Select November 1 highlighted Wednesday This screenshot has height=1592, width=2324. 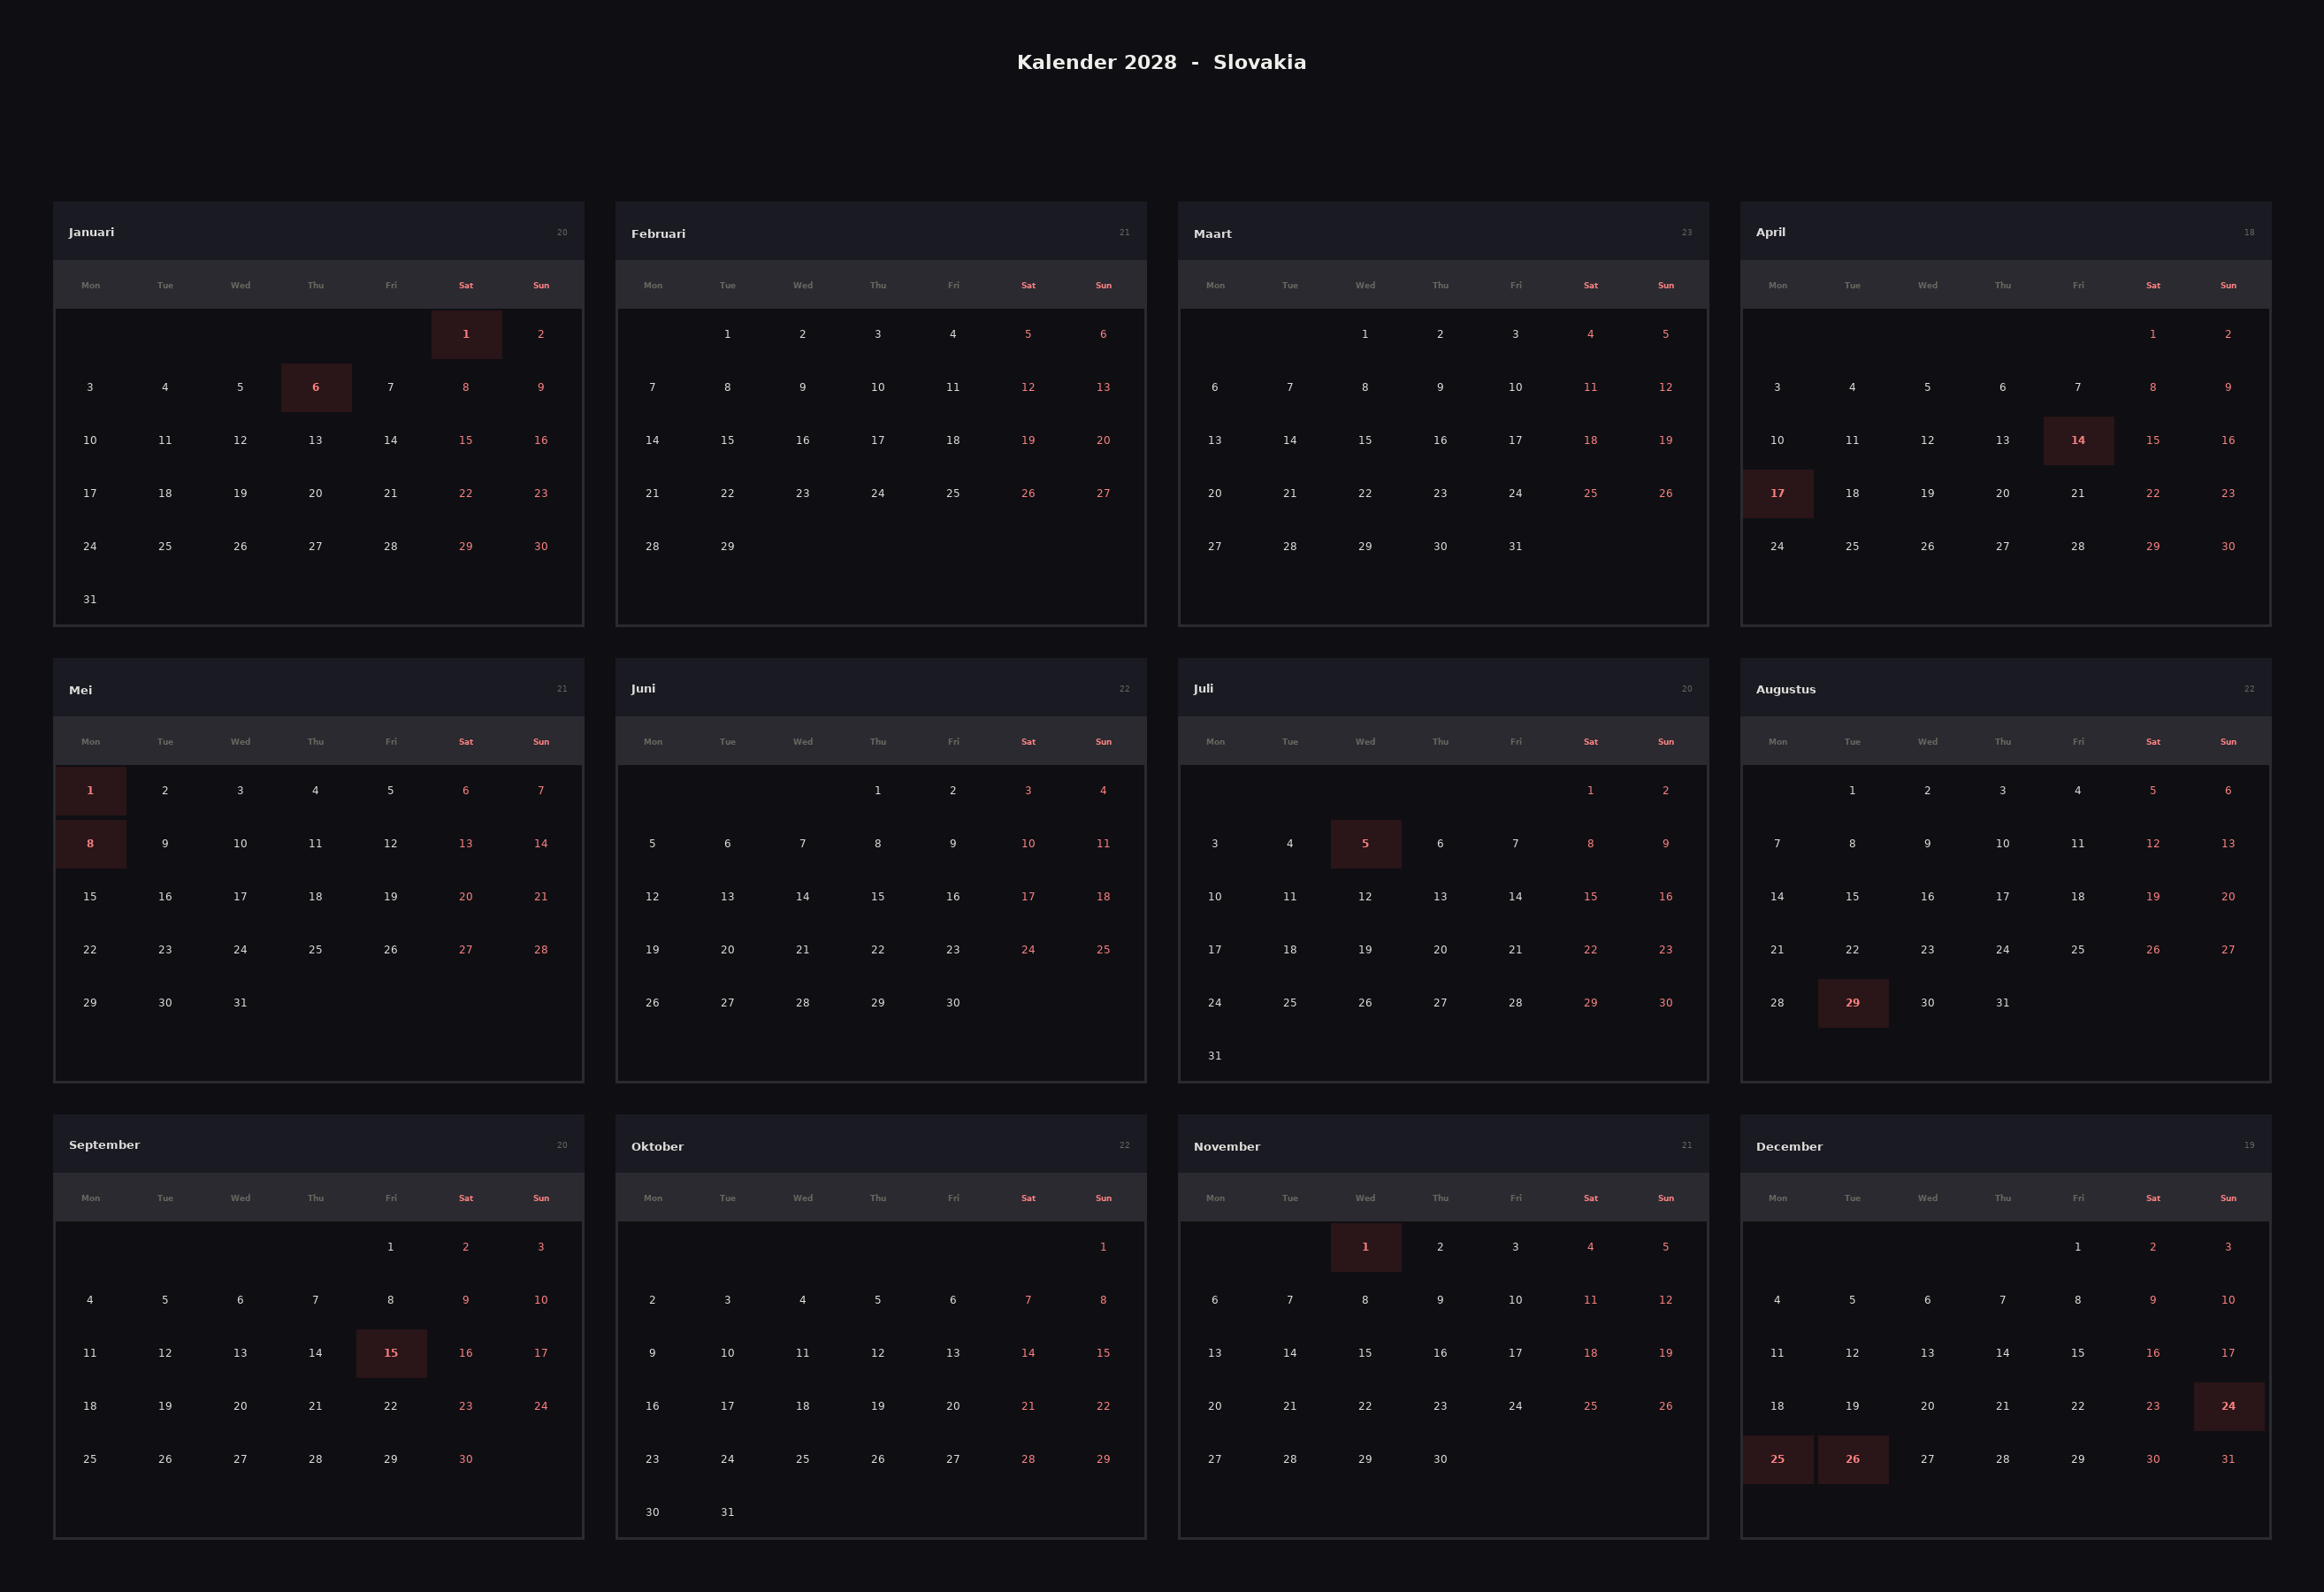pos(1365,1246)
